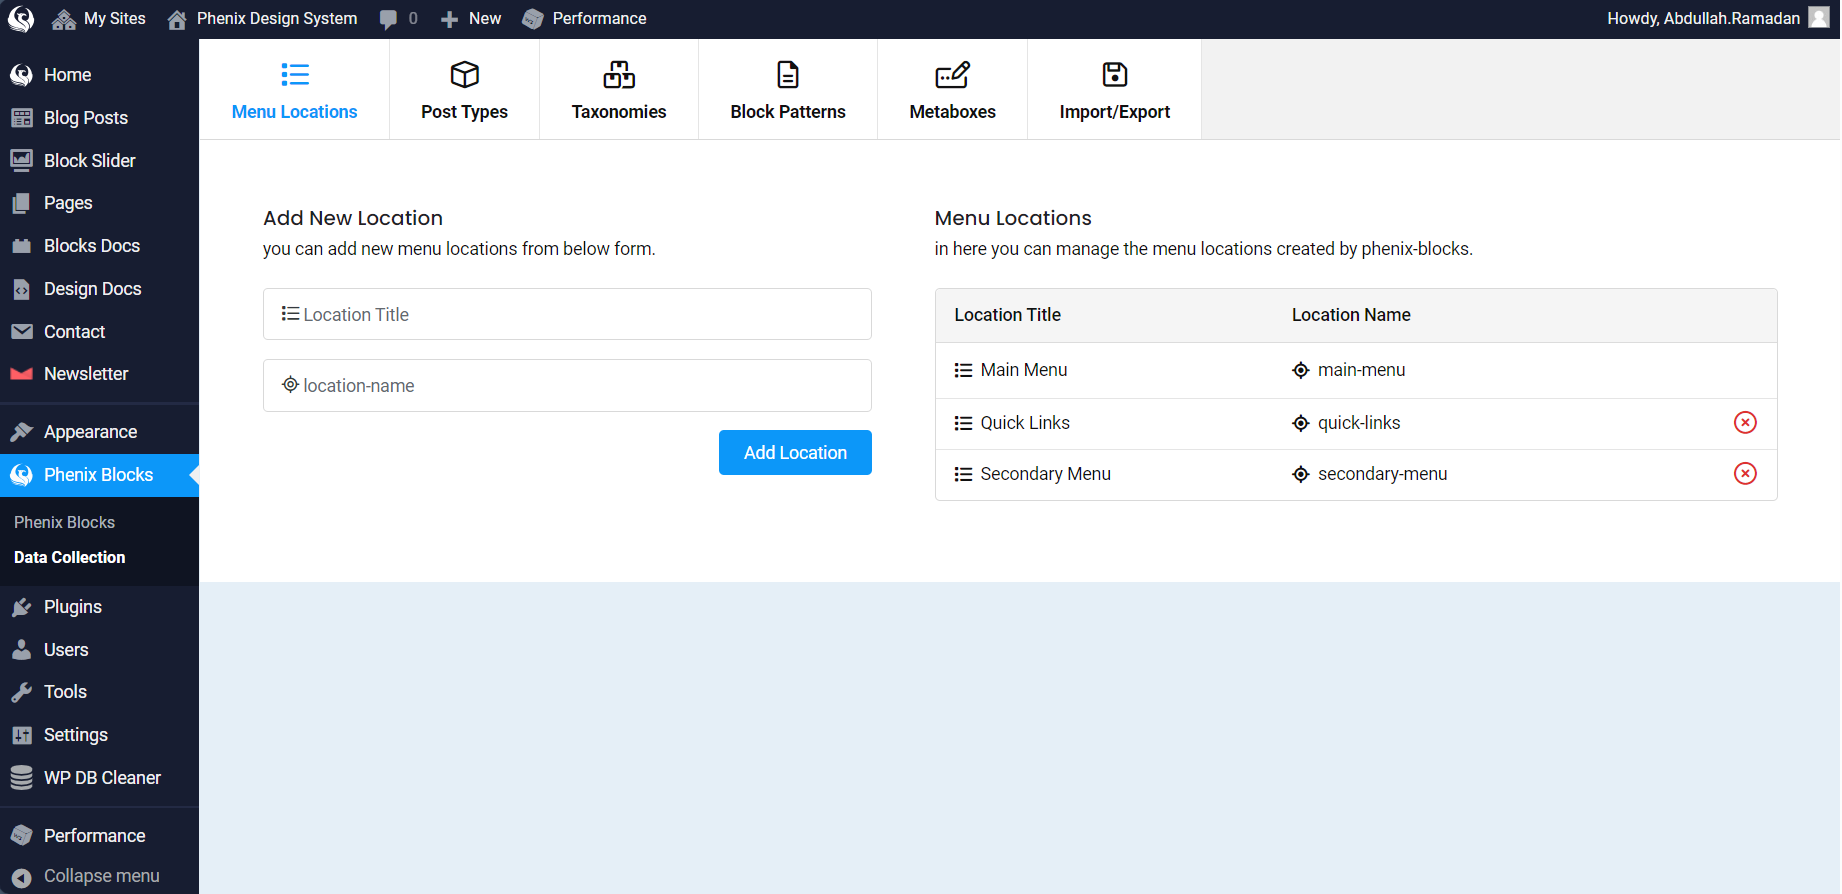Open the Settings menu label

tap(76, 735)
